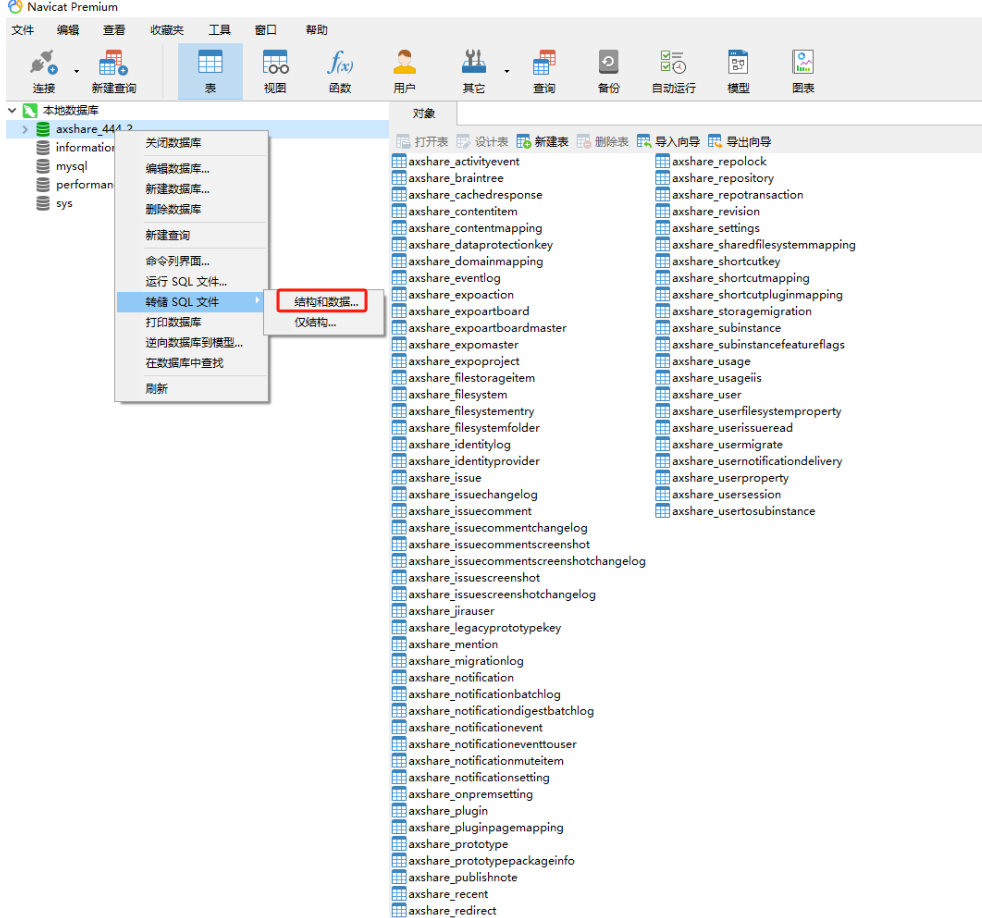The image size is (982, 918).
Task: Choose 删除数据库 in context menu
Action: (x=192, y=209)
